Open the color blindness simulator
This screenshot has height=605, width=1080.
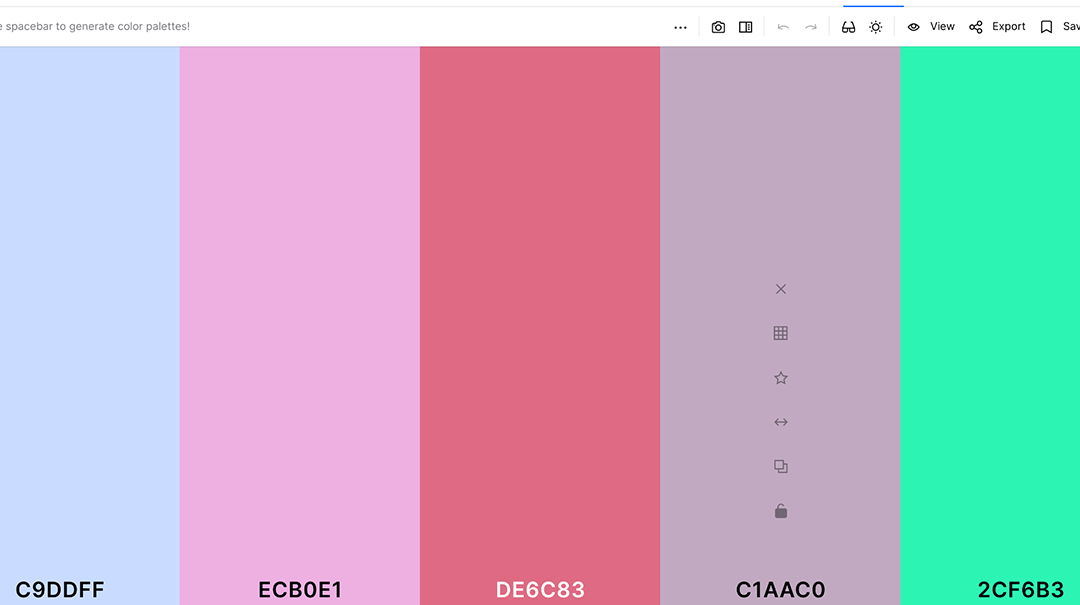[x=848, y=26]
